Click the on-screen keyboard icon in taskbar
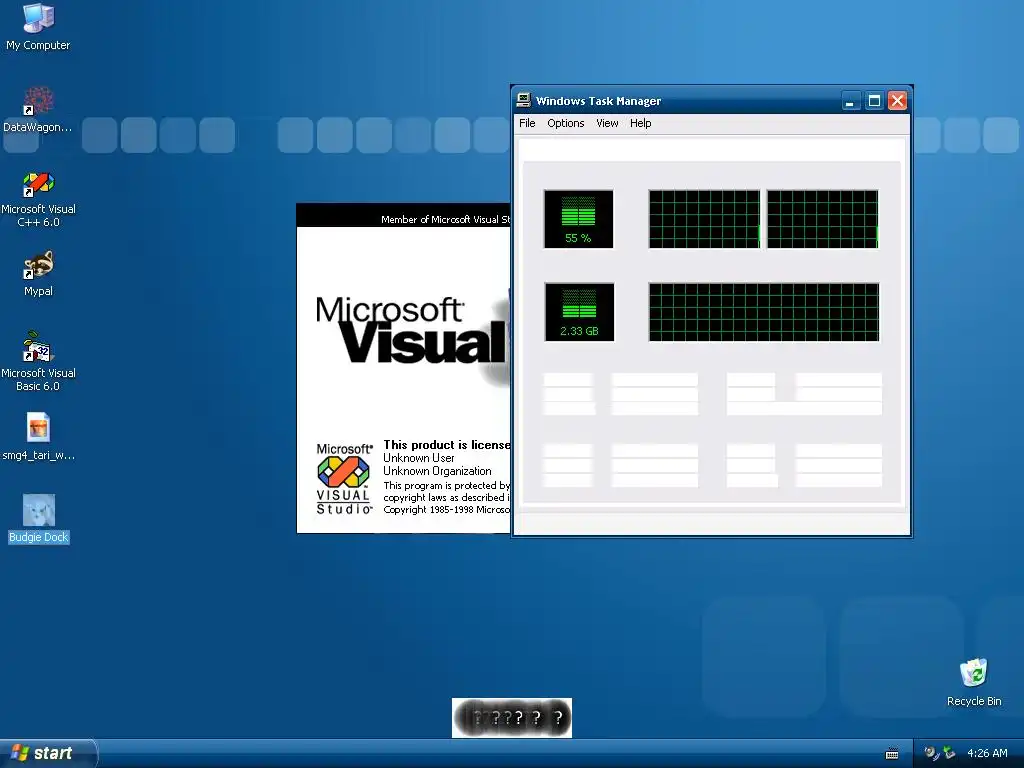Image resolution: width=1024 pixels, height=768 pixels. [x=891, y=754]
